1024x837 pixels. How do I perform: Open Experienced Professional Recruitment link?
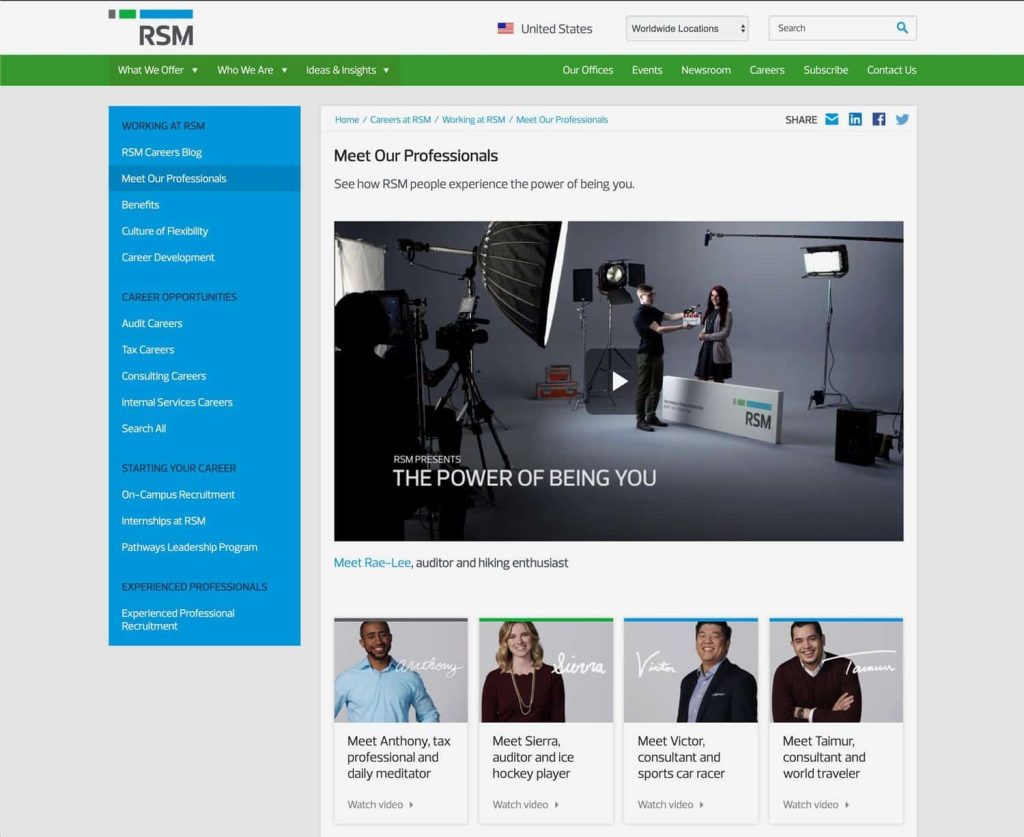click(178, 620)
